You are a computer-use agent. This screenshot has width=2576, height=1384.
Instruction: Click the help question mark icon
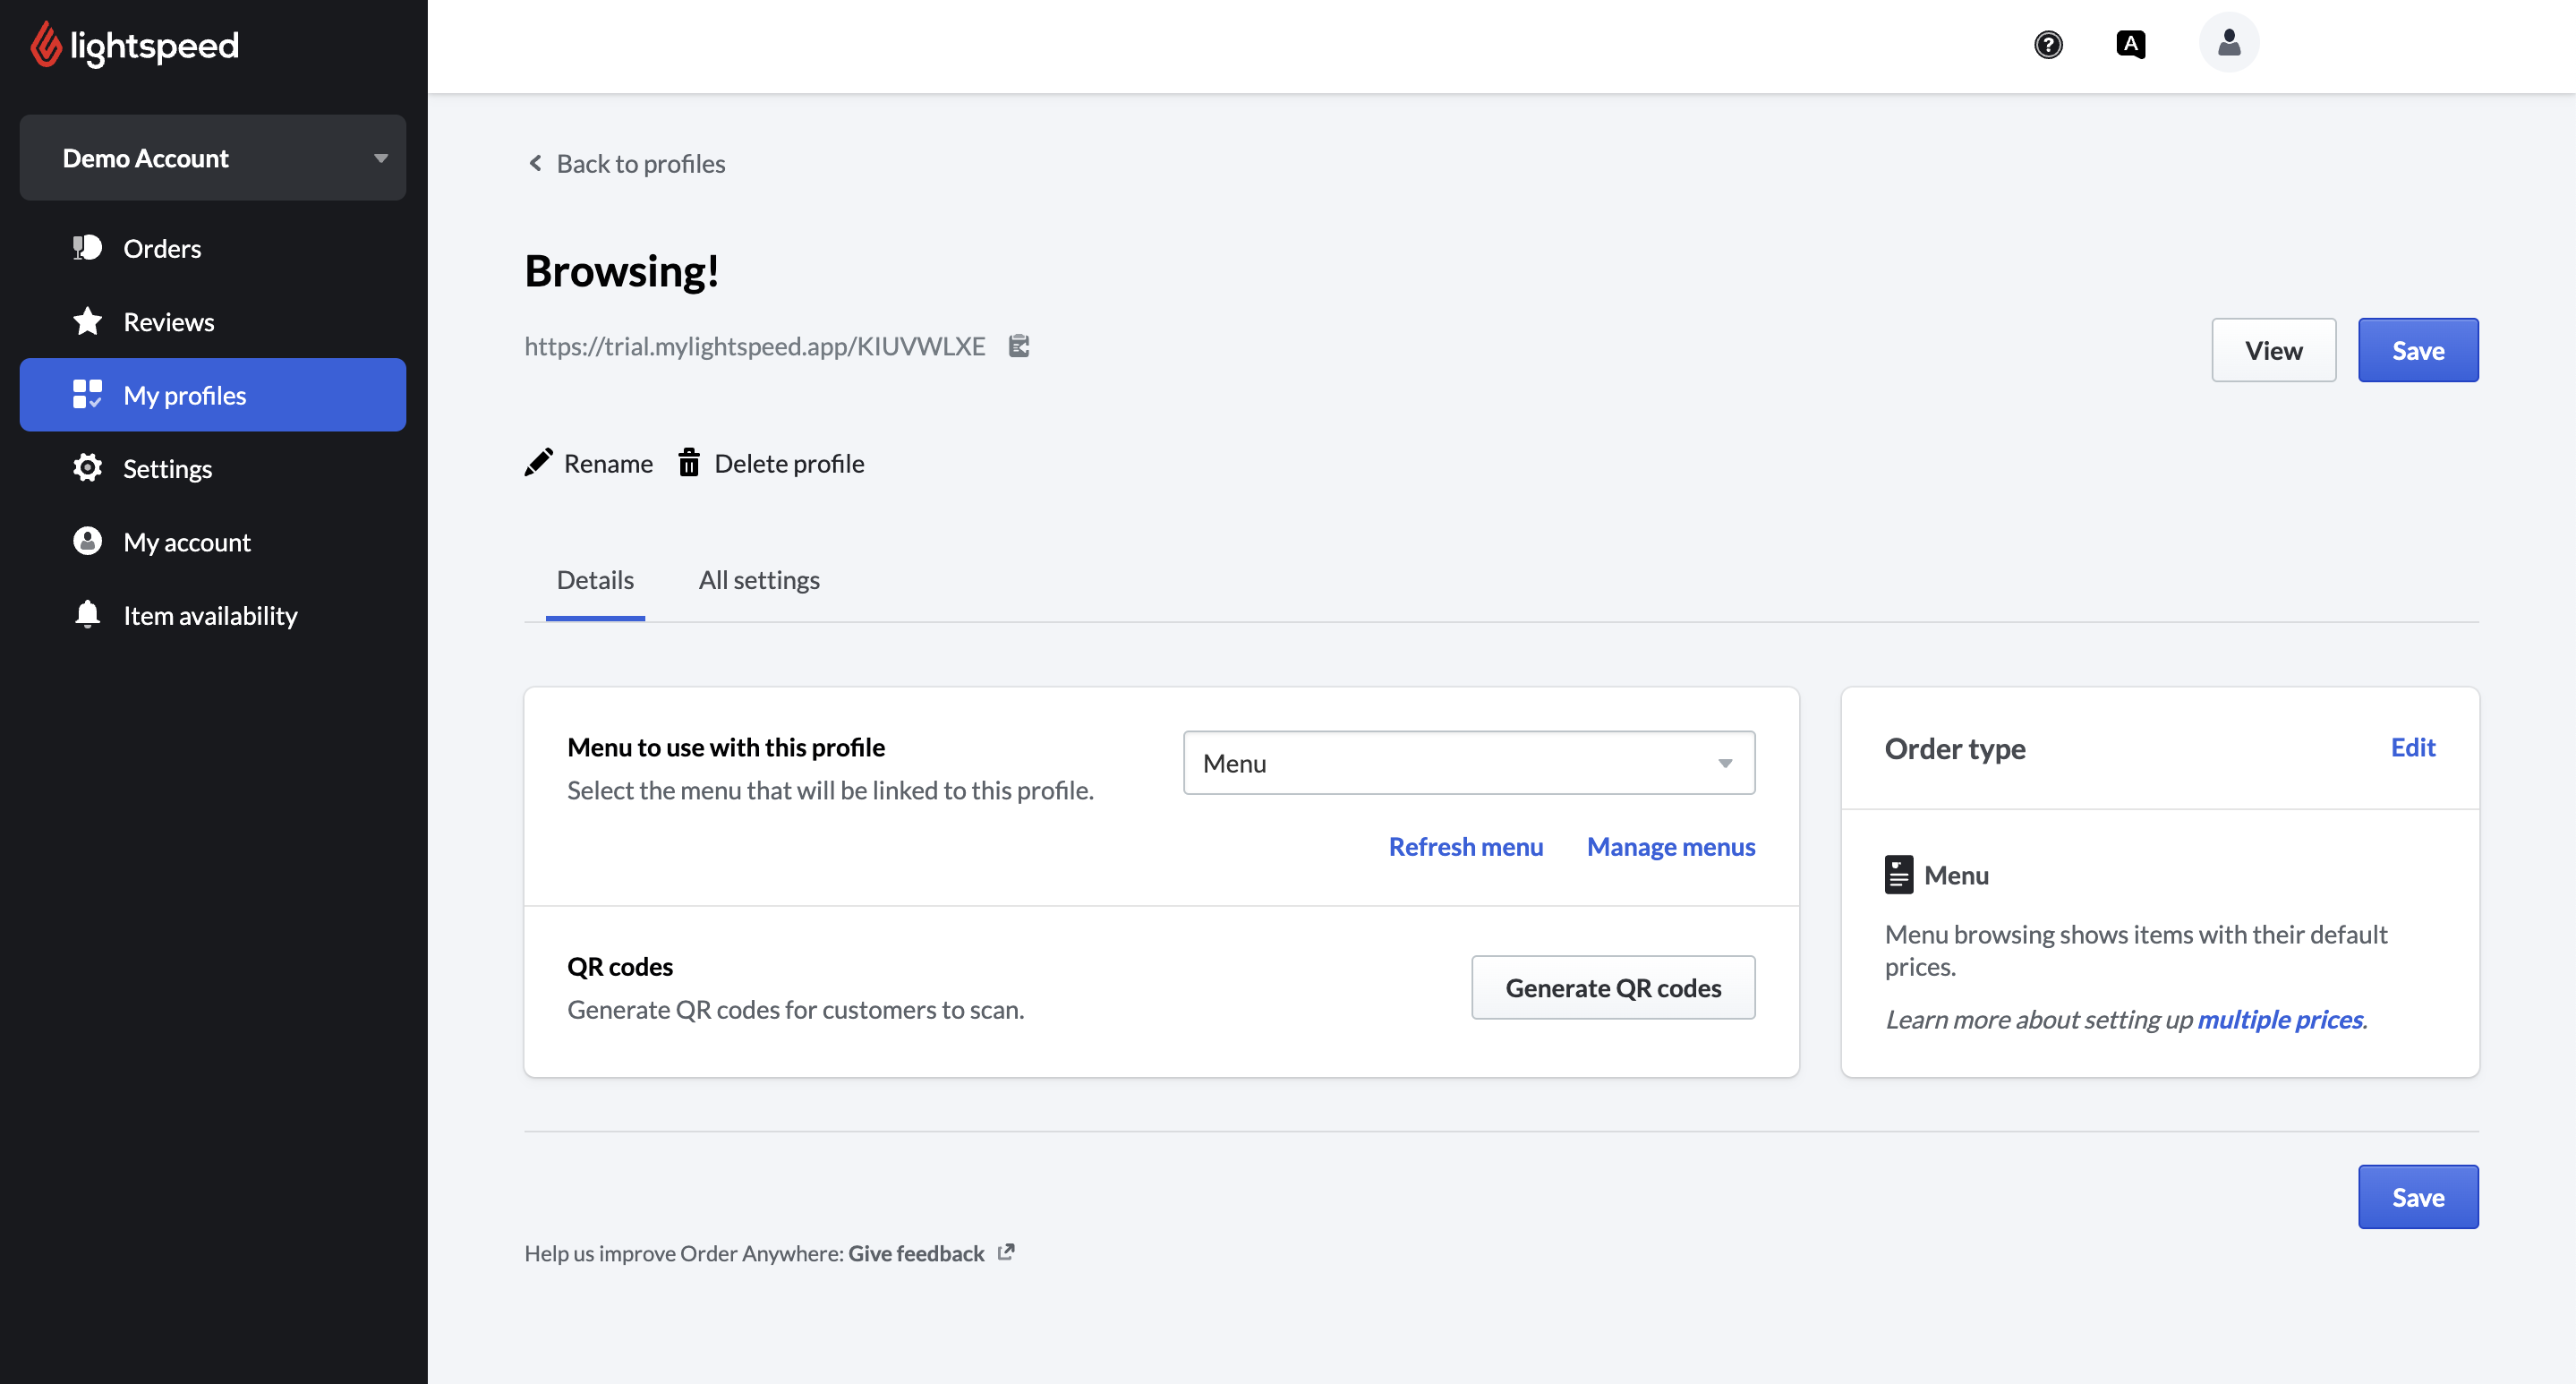(2048, 45)
